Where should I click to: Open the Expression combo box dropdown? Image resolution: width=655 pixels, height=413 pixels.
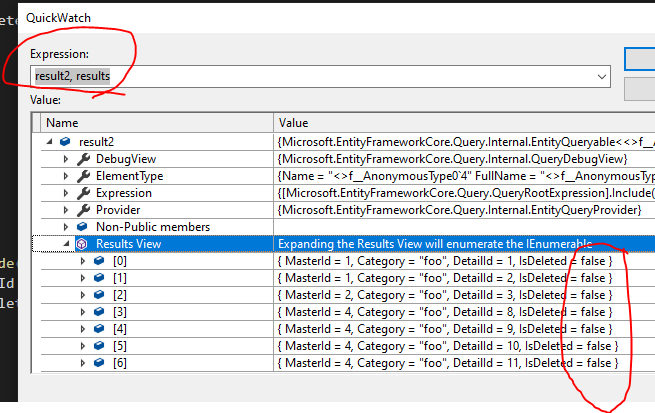coord(602,77)
